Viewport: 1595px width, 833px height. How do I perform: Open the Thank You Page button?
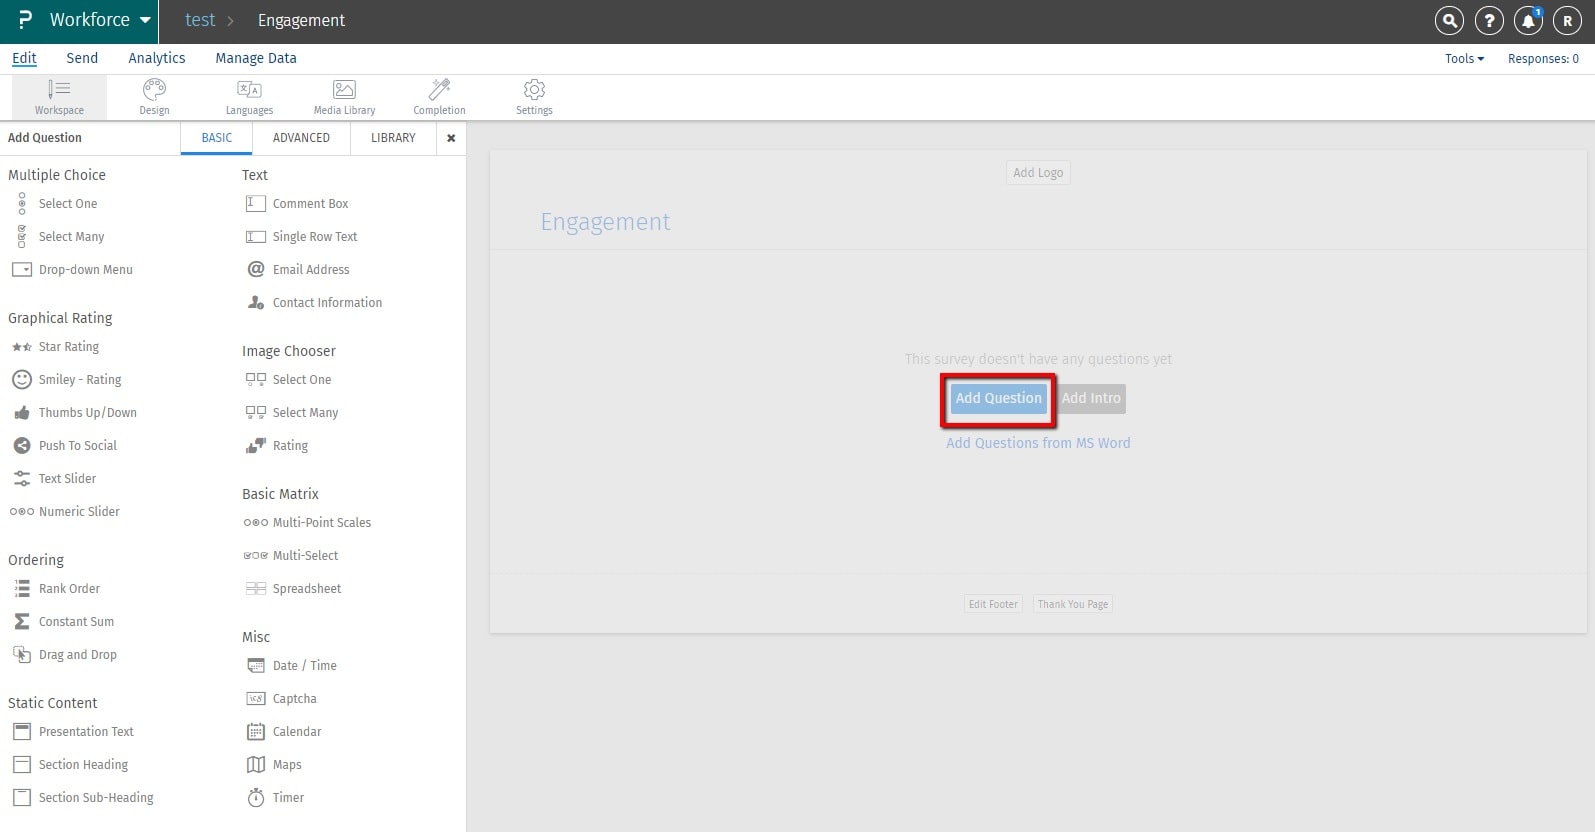point(1073,604)
